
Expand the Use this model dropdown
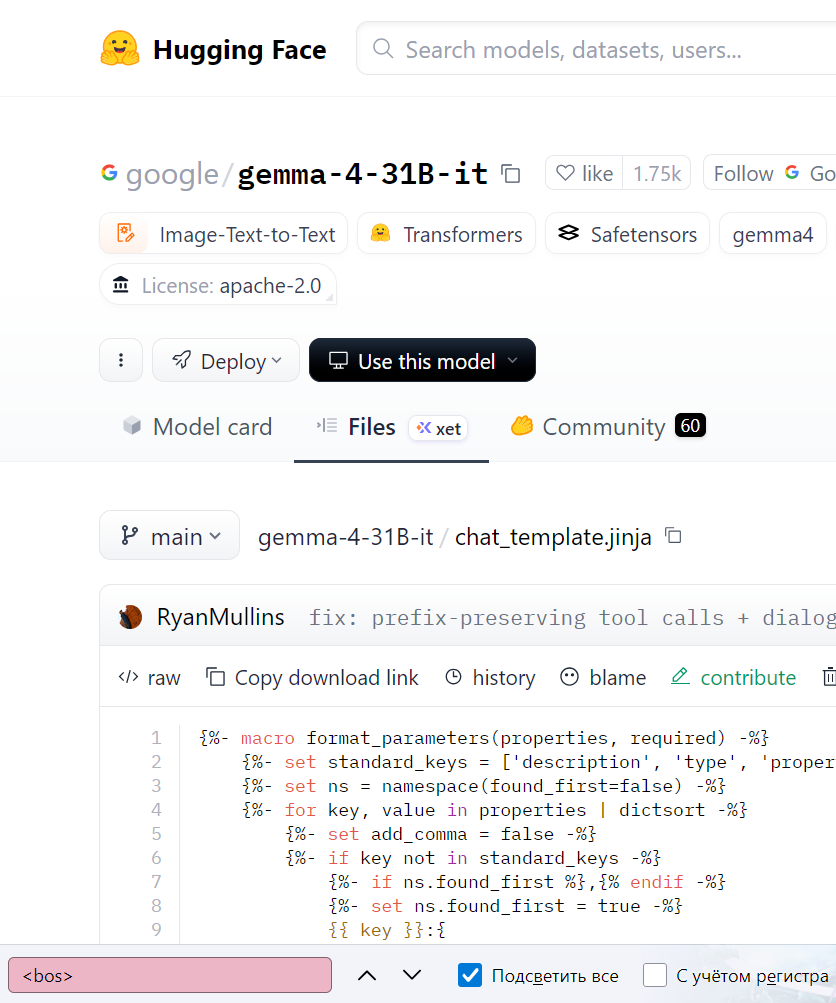[422, 360]
